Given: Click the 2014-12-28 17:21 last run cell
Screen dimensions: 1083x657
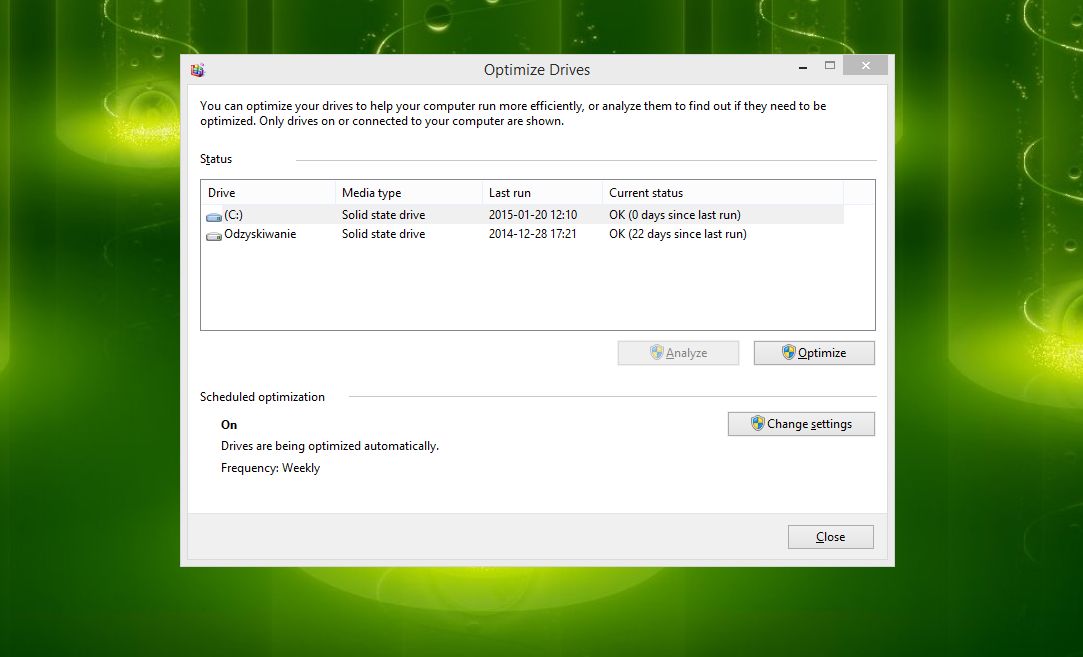Looking at the screenshot, I should (533, 234).
